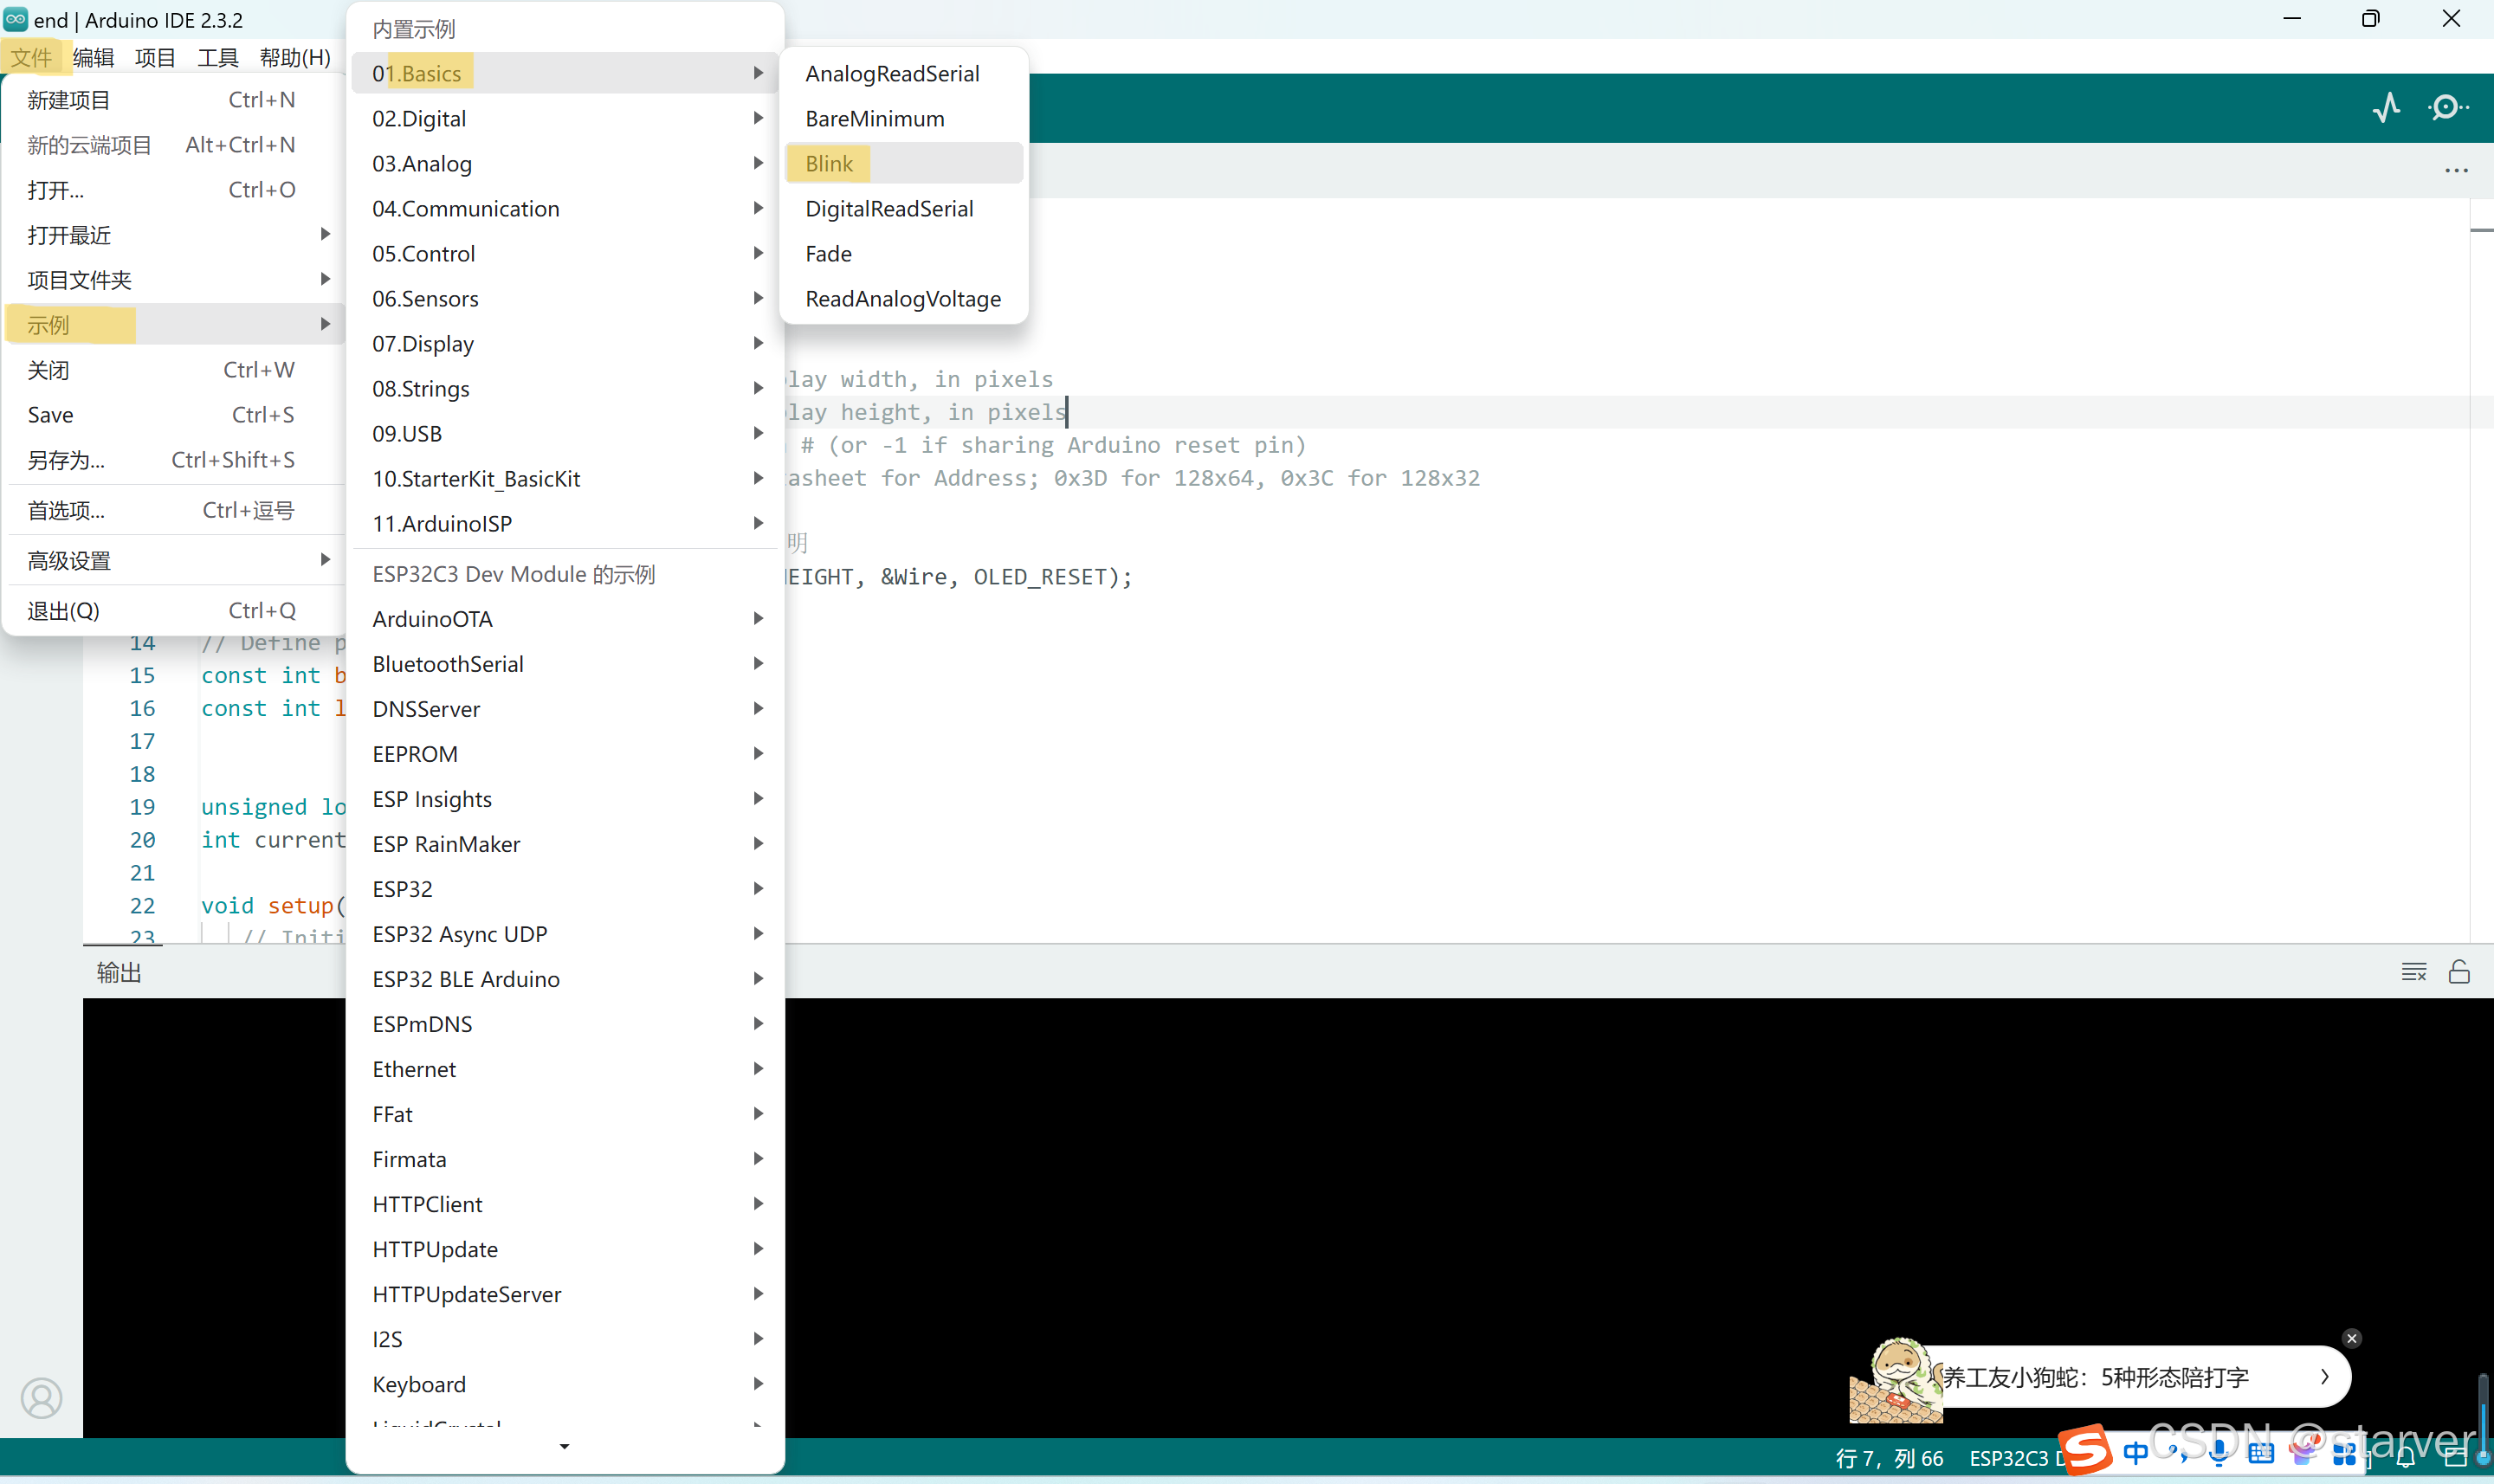Open the 07.Display examples
This screenshot has height=1484, width=2494.
tap(565, 343)
